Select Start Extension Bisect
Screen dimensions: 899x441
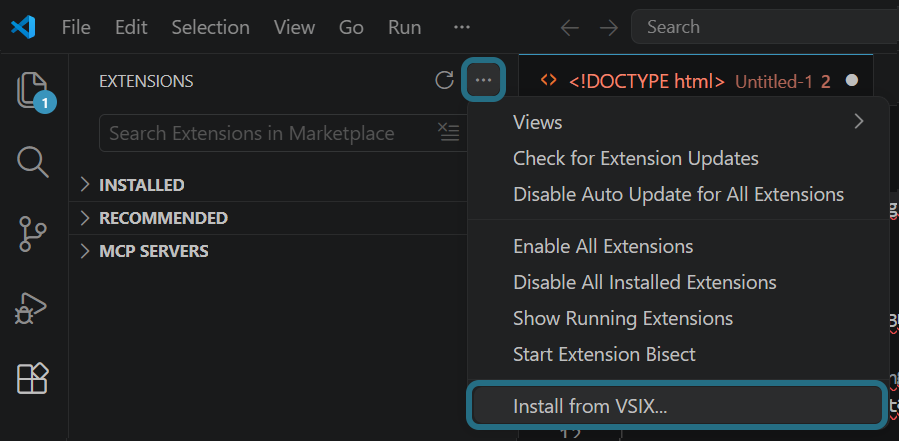click(x=678, y=354)
